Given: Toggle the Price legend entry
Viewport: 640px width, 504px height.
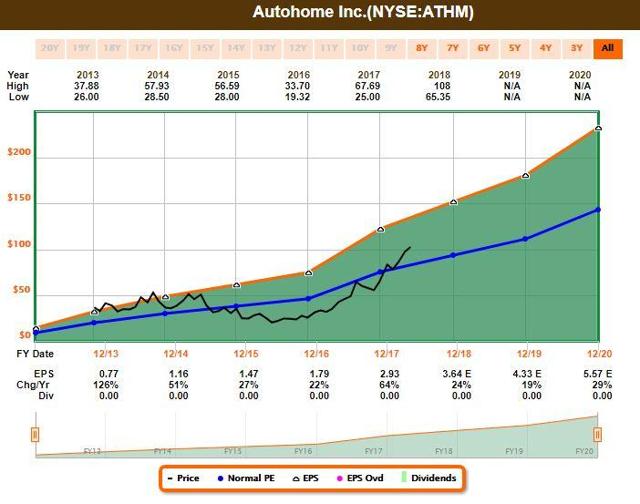Looking at the screenshot, I should (183, 478).
